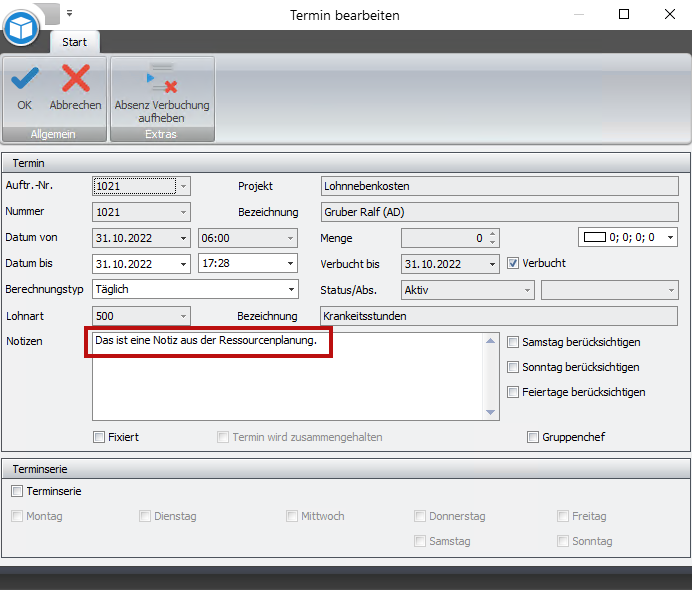Check the Donnerstag weekday box
Screen dimensions: 692x590
(x=420, y=516)
